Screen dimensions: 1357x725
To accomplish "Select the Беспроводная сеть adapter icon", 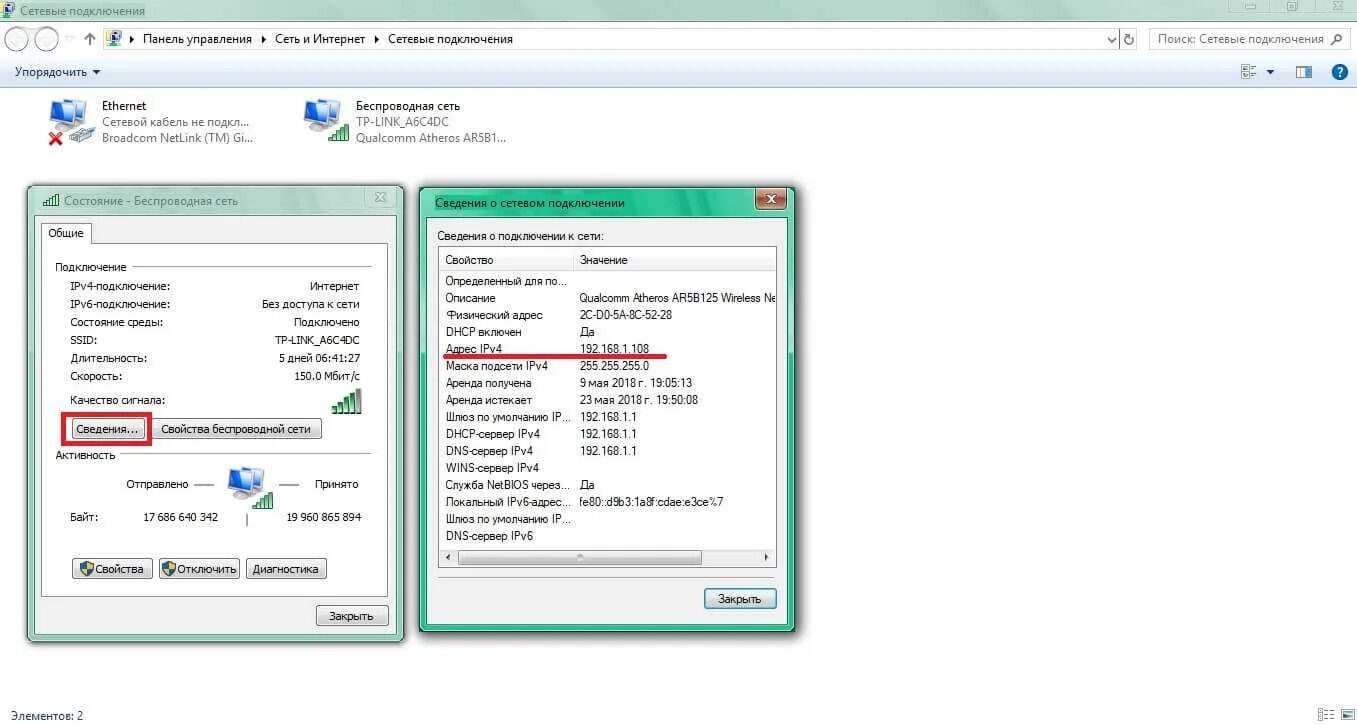I will coord(326,121).
